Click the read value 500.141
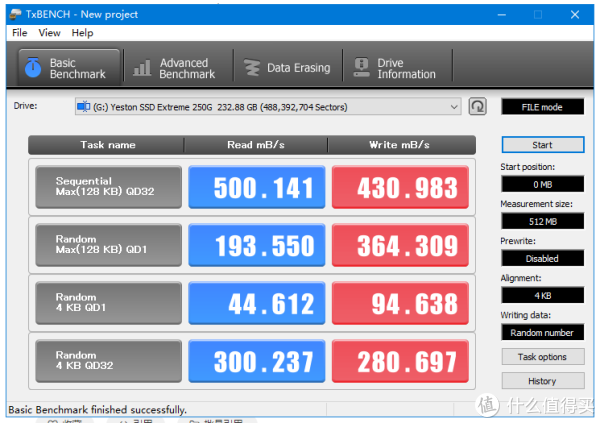The height and width of the screenshot is (423, 600). (x=257, y=187)
